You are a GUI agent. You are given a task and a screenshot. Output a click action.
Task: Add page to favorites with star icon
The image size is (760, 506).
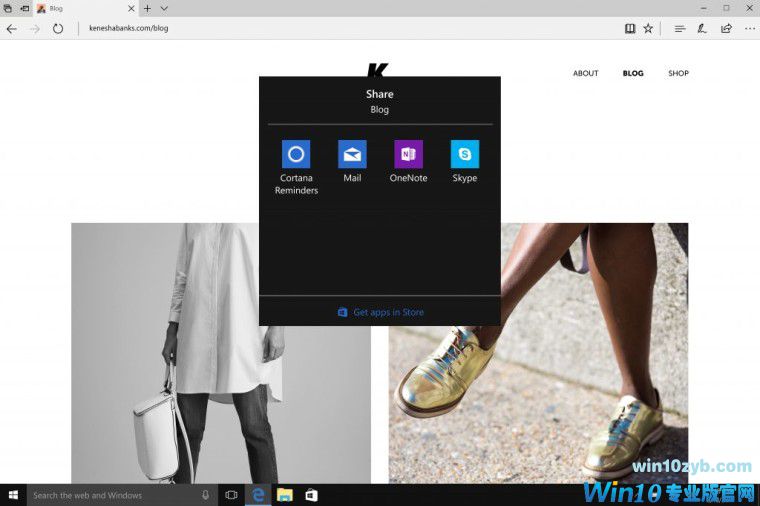648,29
